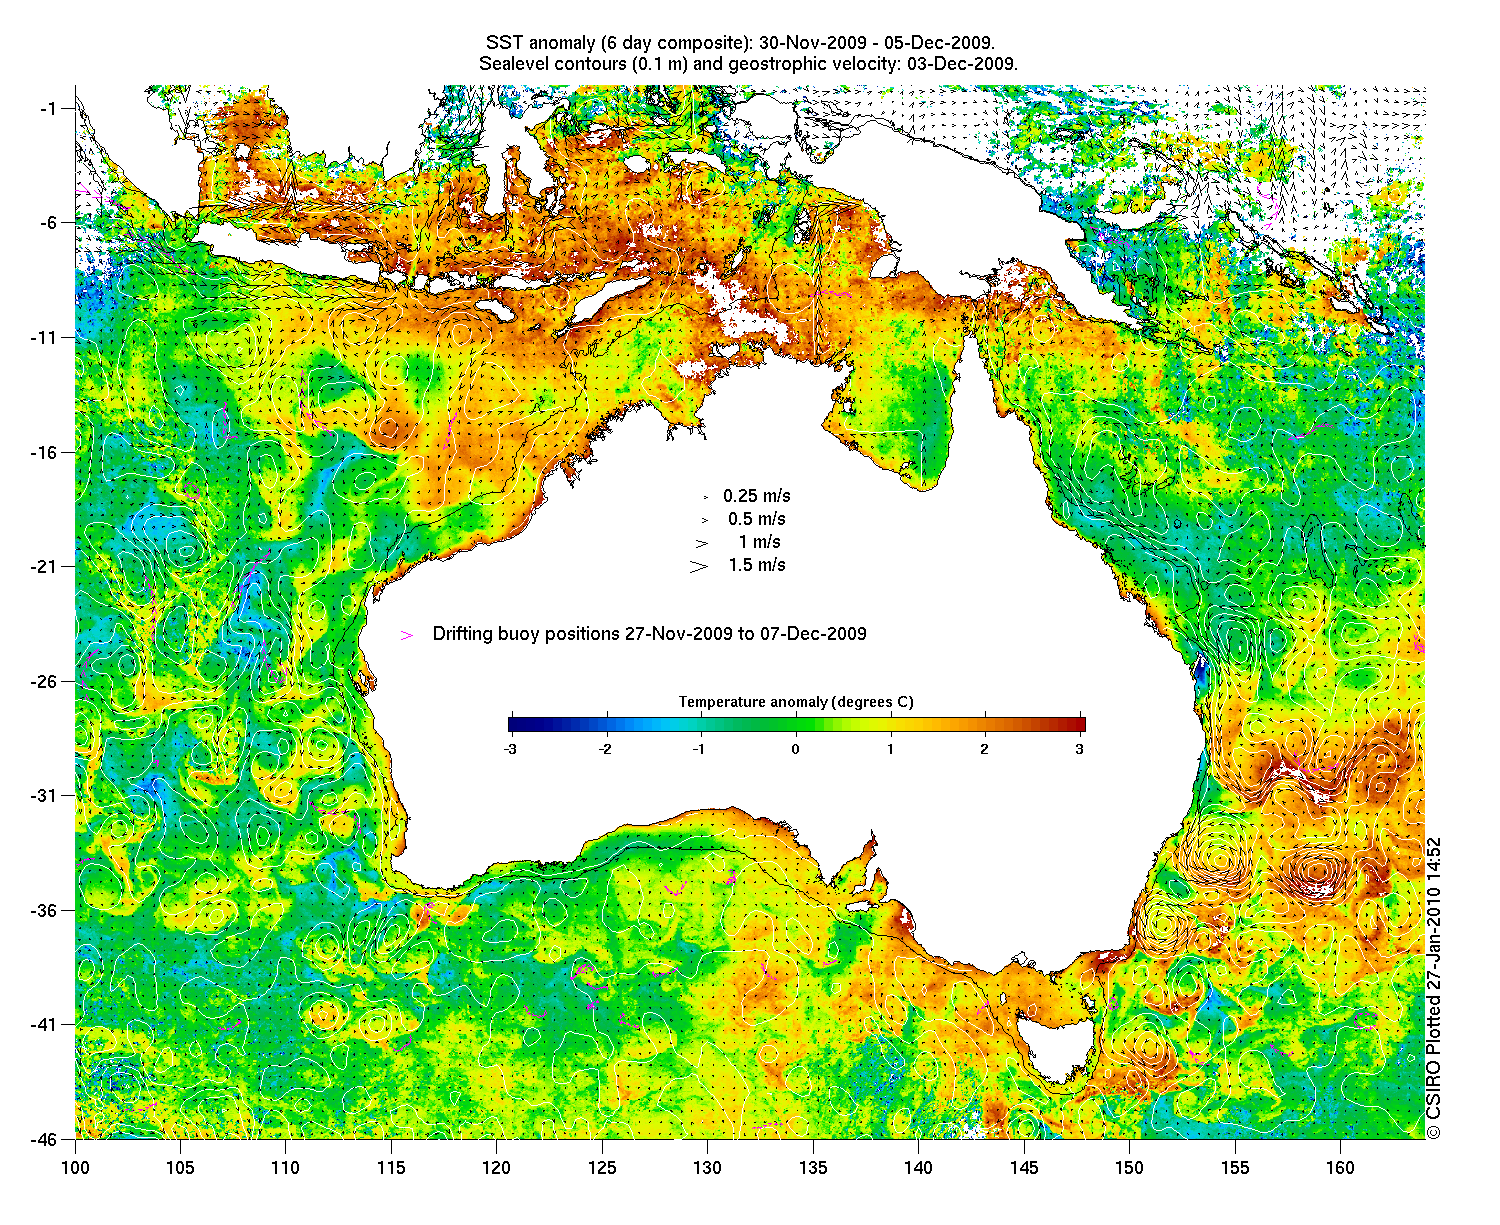
Task: Click latitude label -46 on the axis
Action: [x=45, y=1139]
